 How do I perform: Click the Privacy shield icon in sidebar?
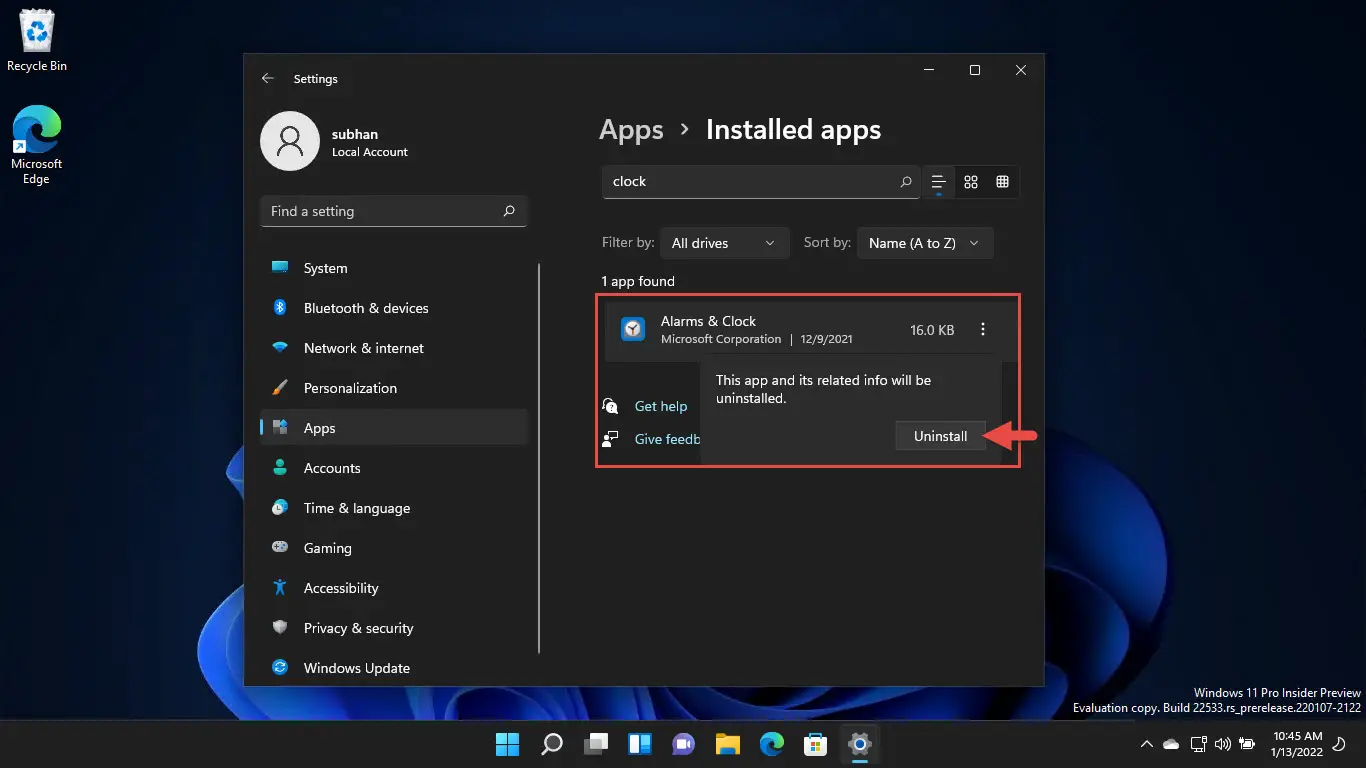point(281,628)
